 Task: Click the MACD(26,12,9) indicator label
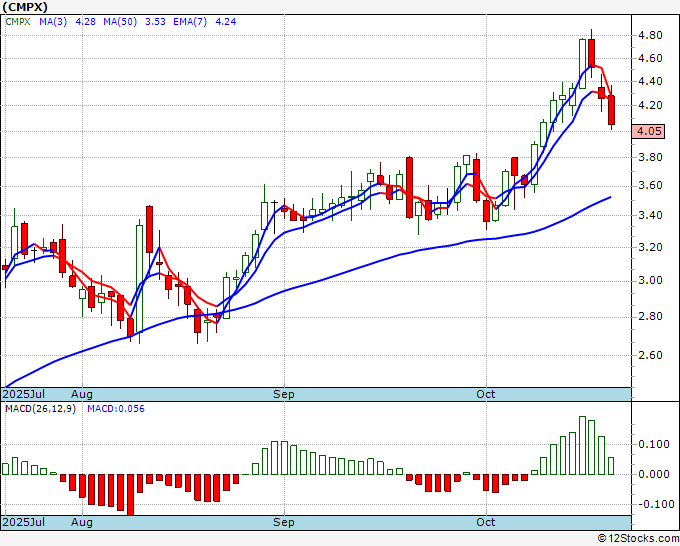click(x=40, y=409)
